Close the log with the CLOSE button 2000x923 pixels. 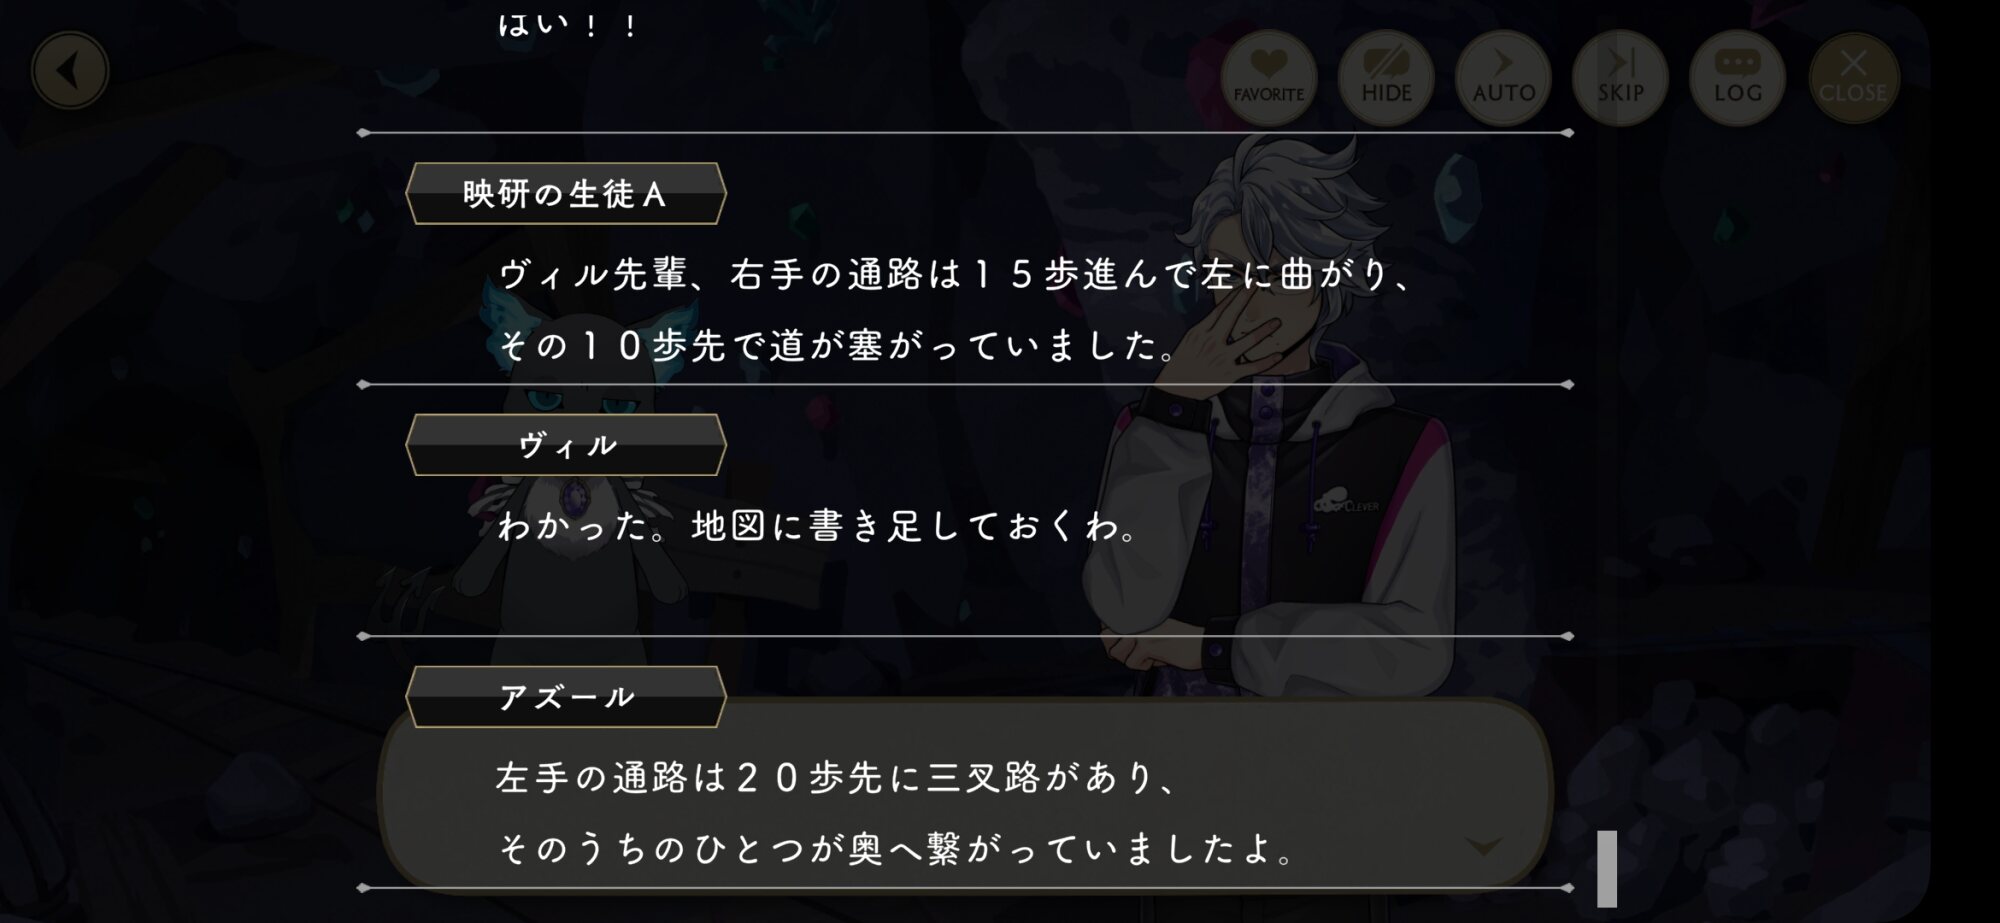point(1853,77)
